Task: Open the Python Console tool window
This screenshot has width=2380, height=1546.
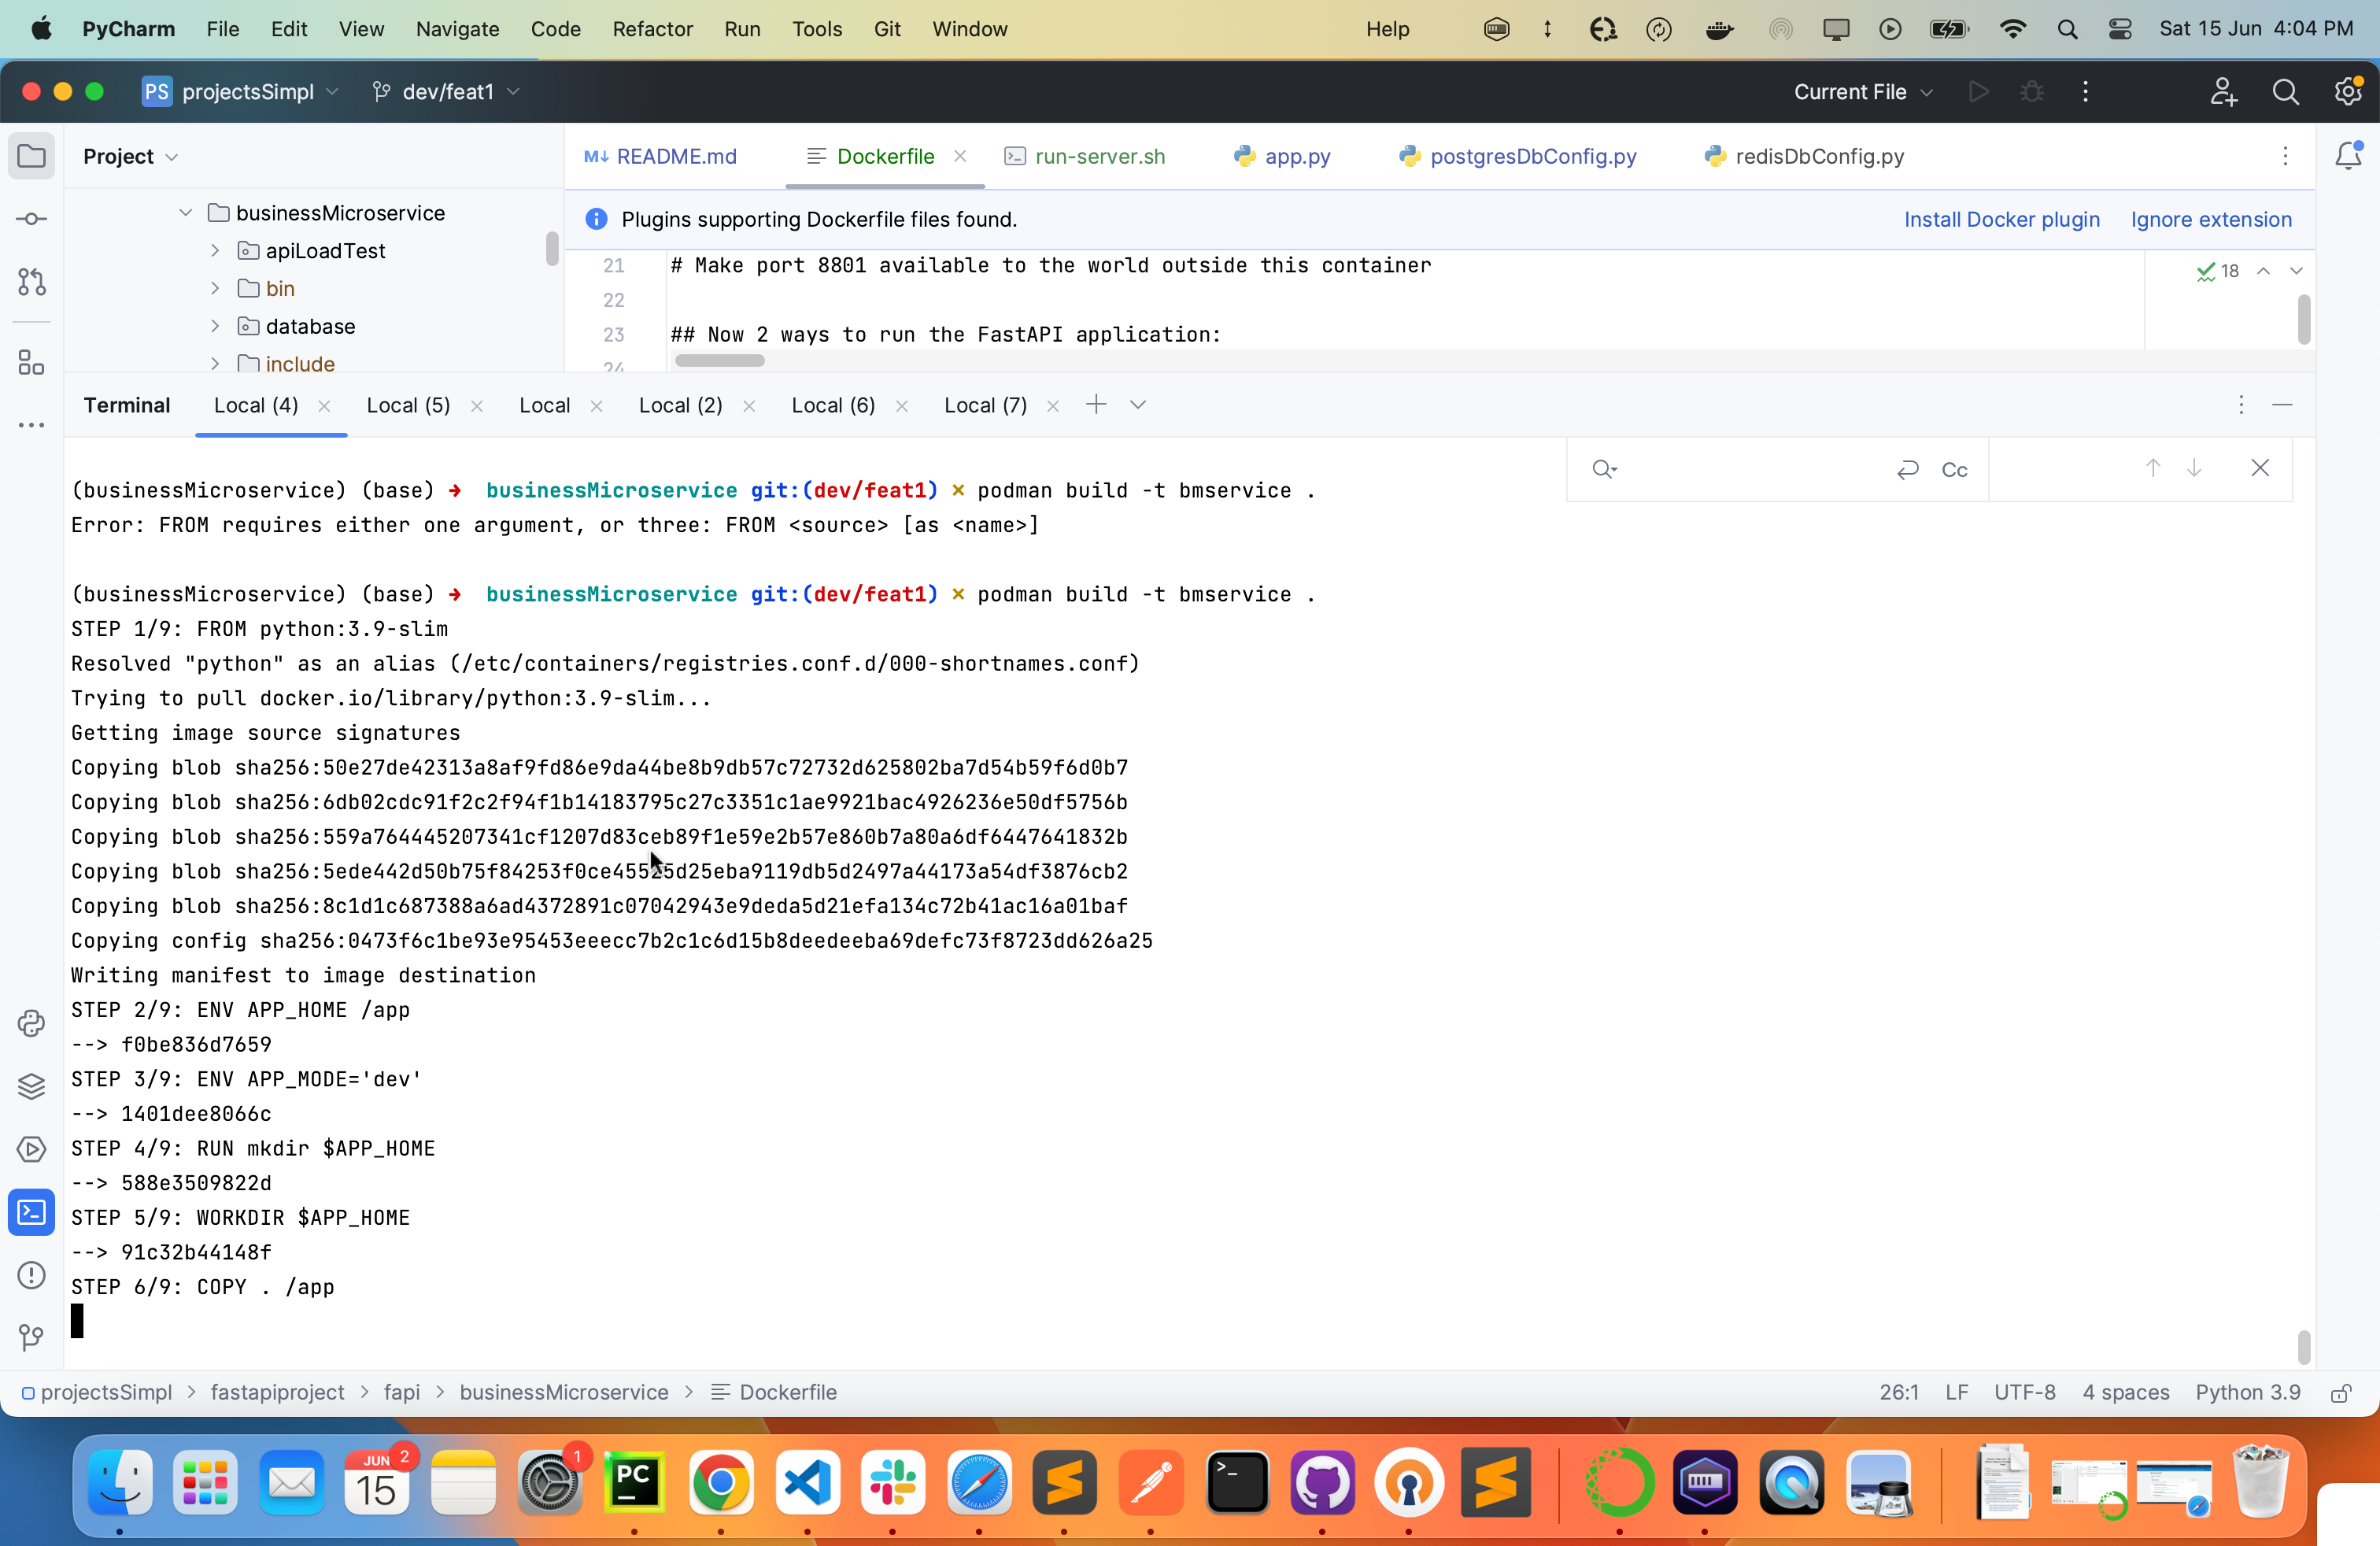Action: (31, 1023)
